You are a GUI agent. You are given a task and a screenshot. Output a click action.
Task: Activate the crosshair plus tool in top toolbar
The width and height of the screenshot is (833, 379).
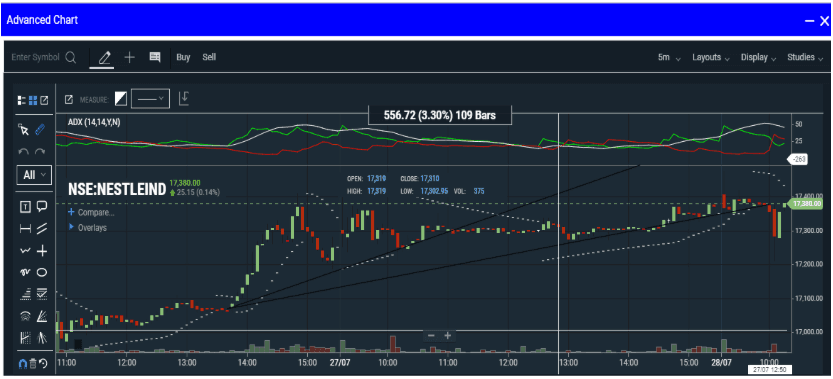130,57
